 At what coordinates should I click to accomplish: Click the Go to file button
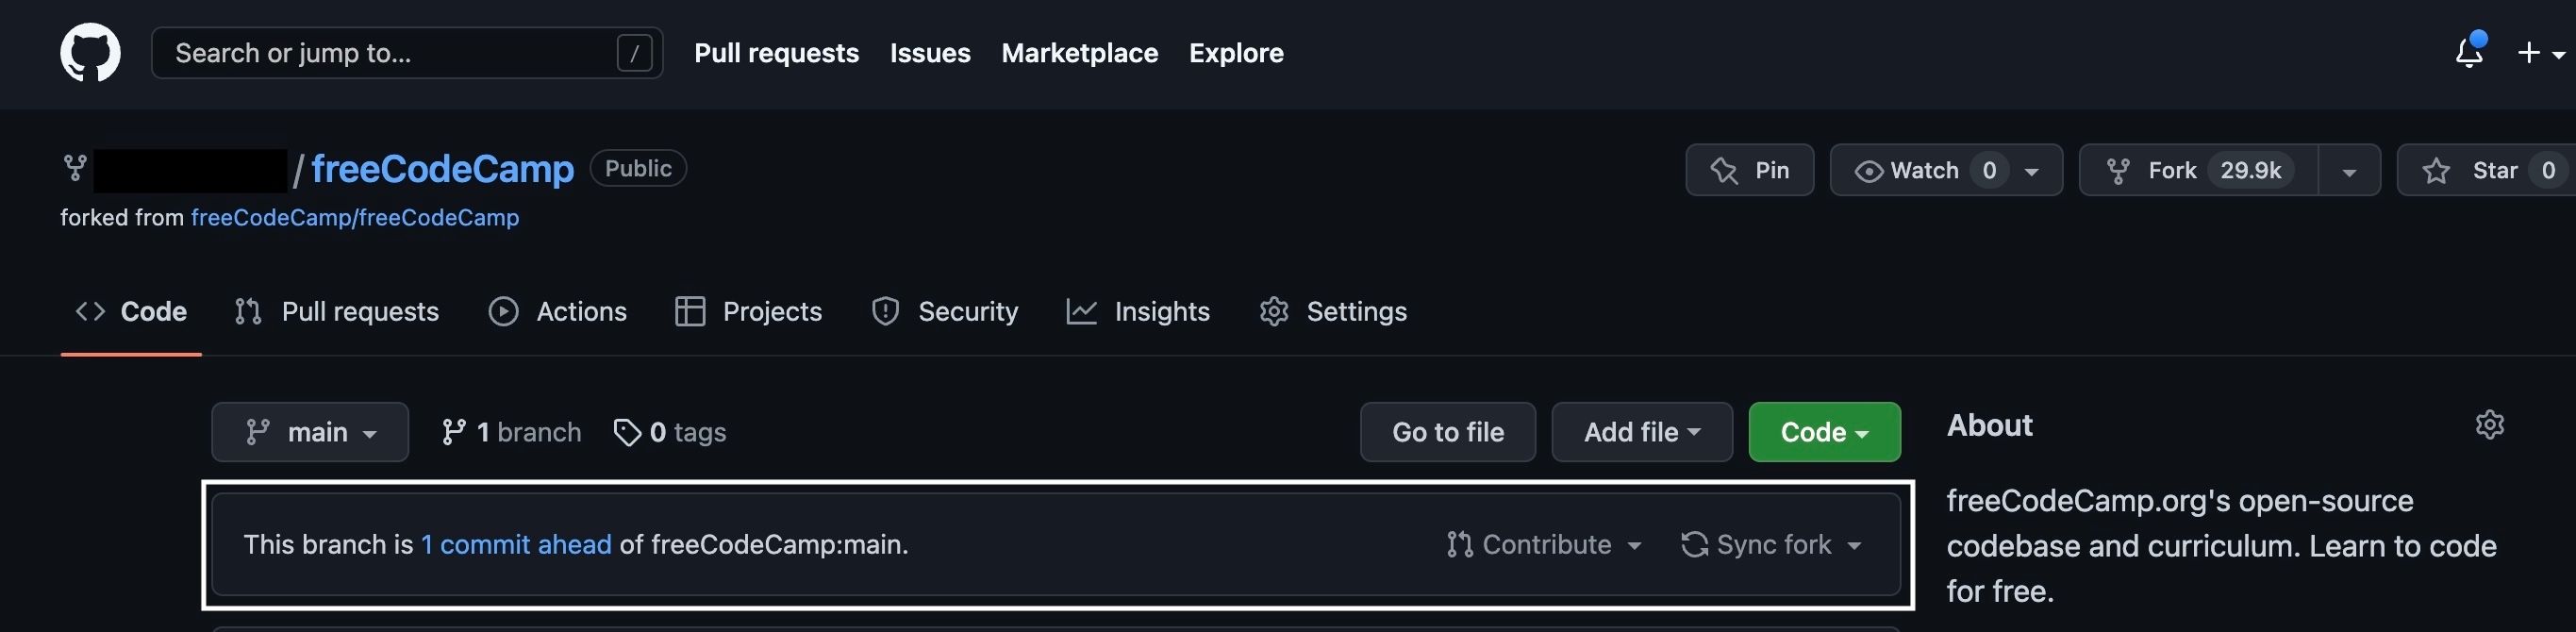[1448, 432]
